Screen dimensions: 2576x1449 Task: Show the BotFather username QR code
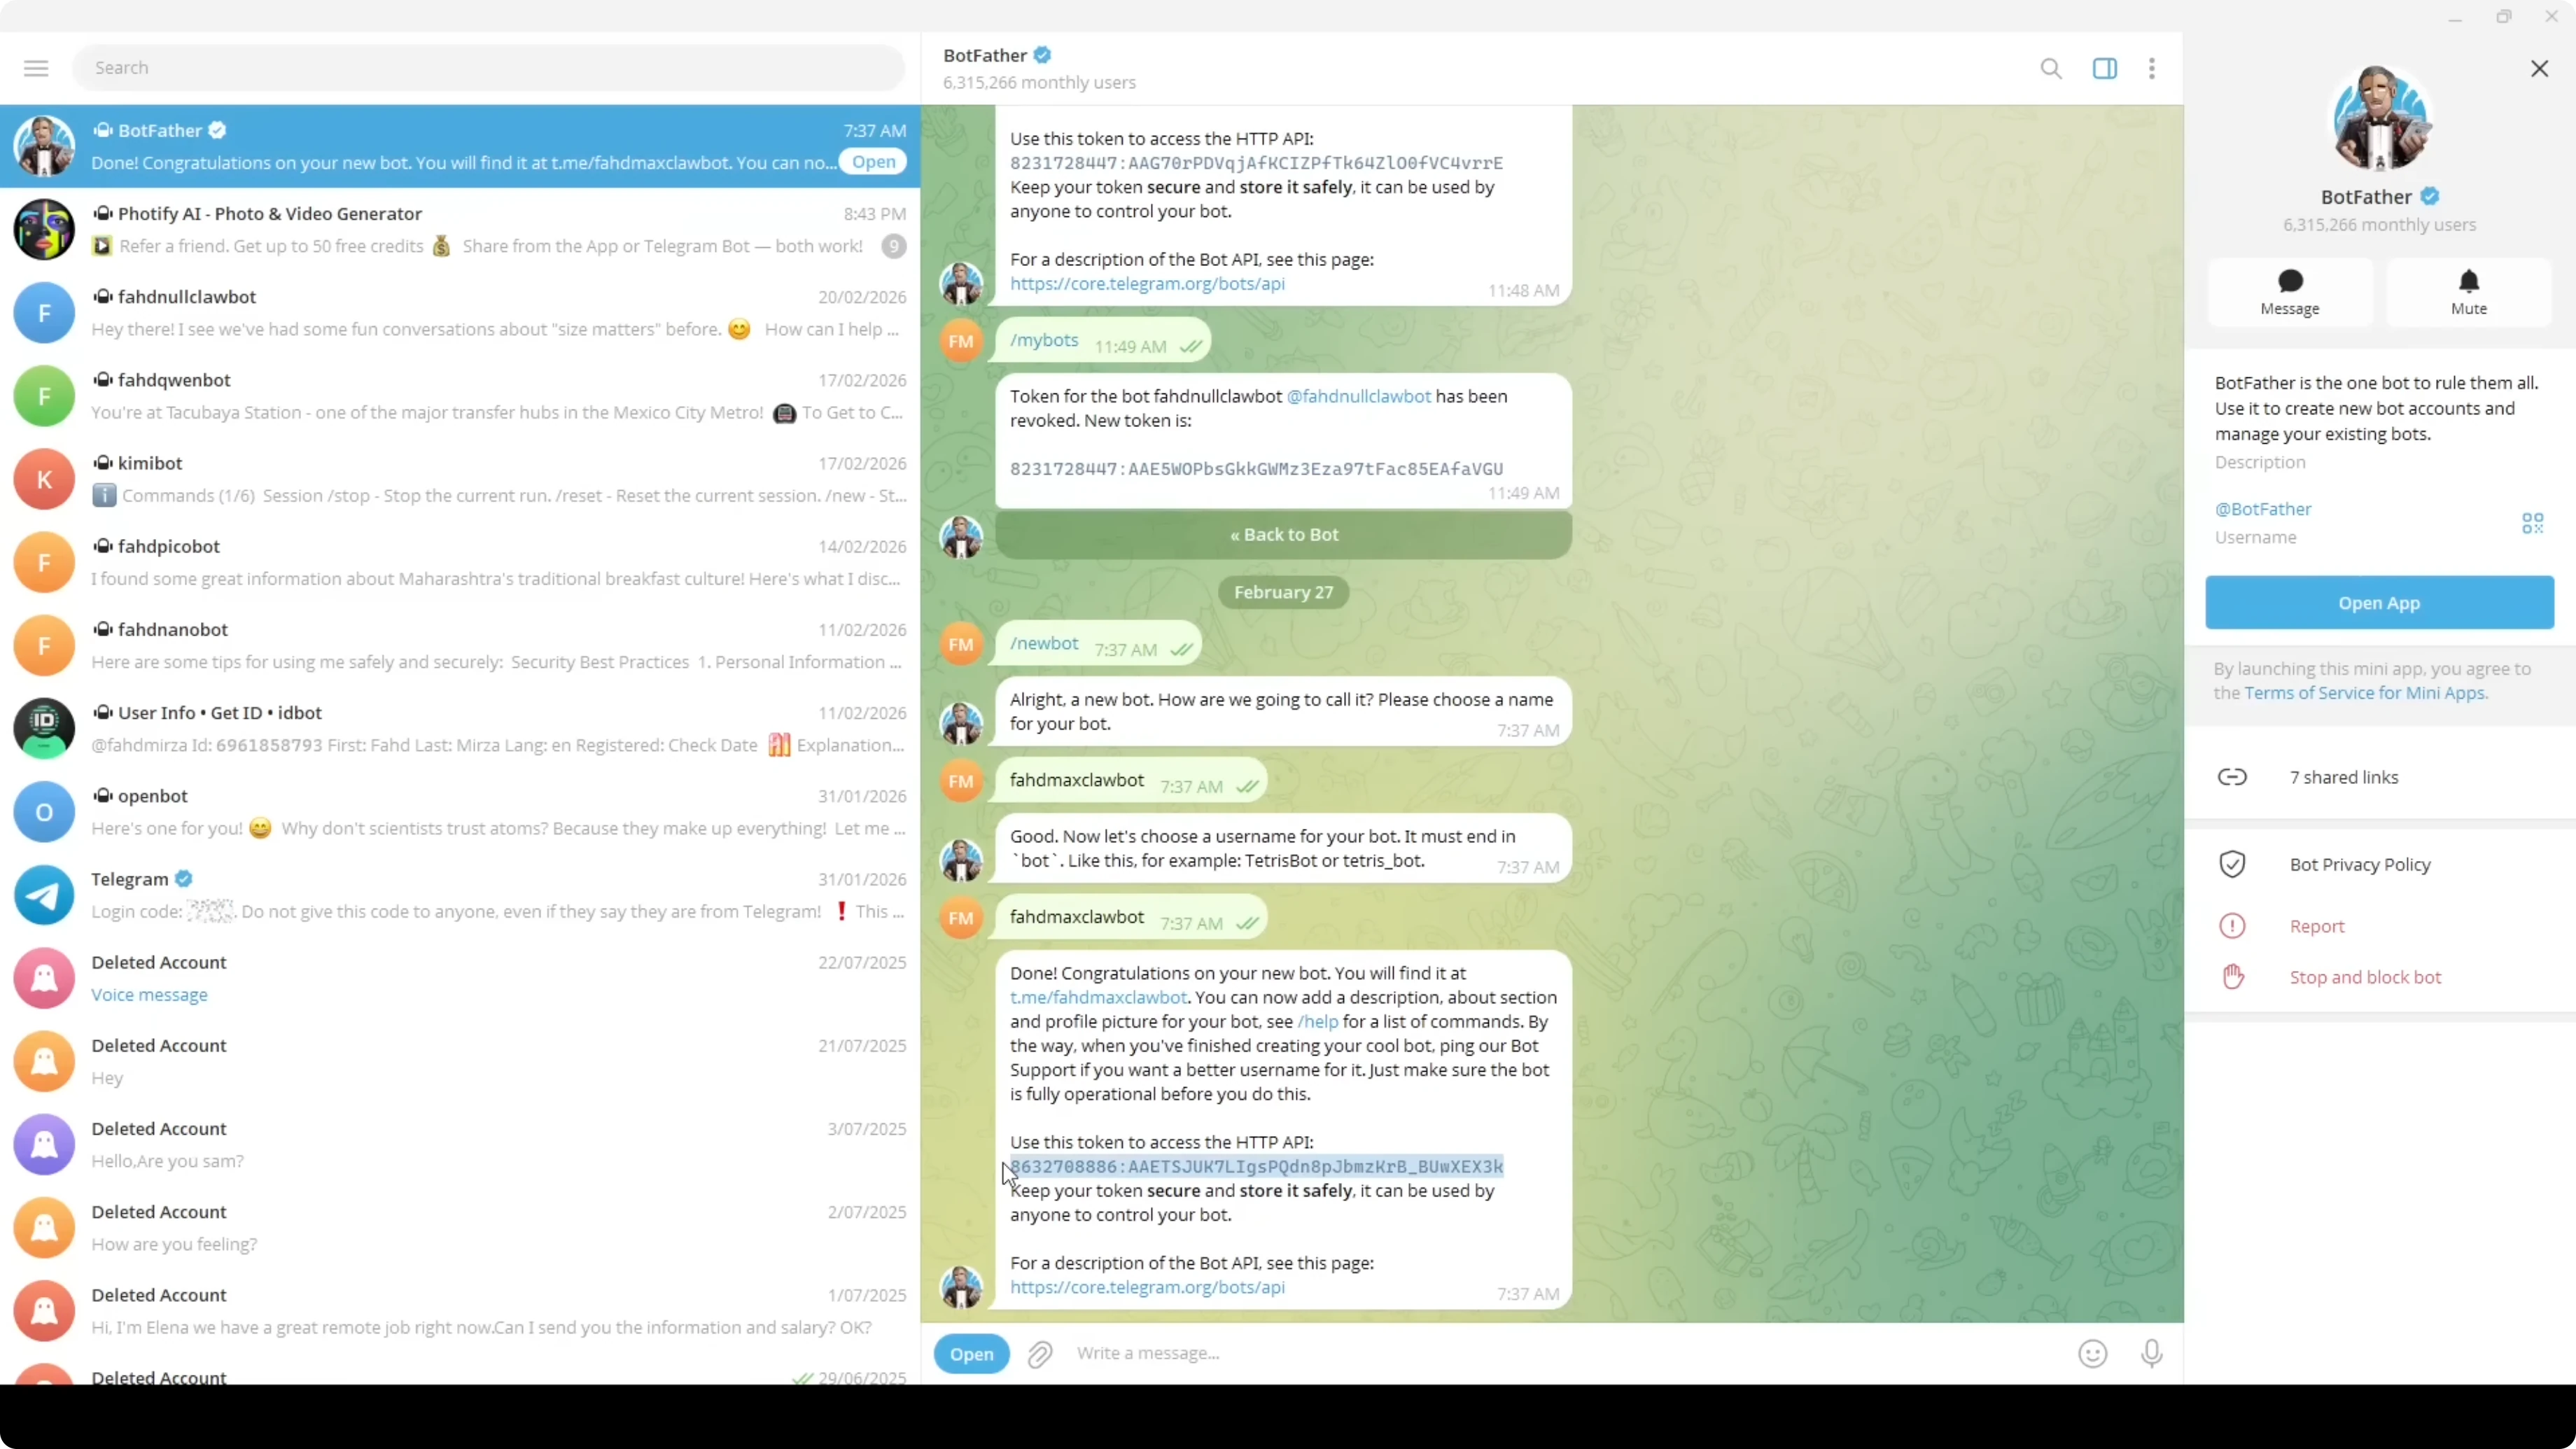pyautogui.click(x=2533, y=522)
